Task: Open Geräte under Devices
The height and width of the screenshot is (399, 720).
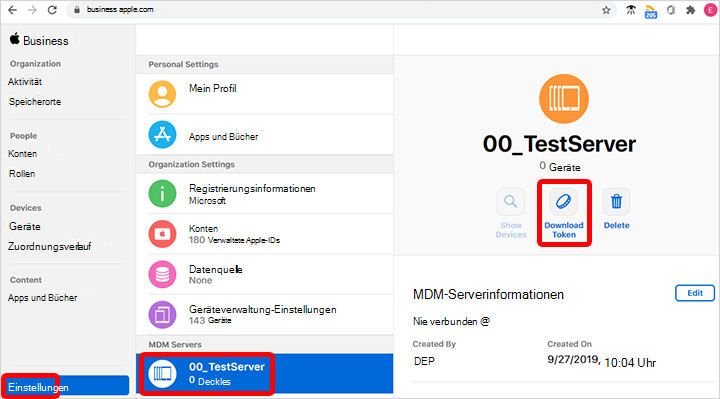Action: 25,226
